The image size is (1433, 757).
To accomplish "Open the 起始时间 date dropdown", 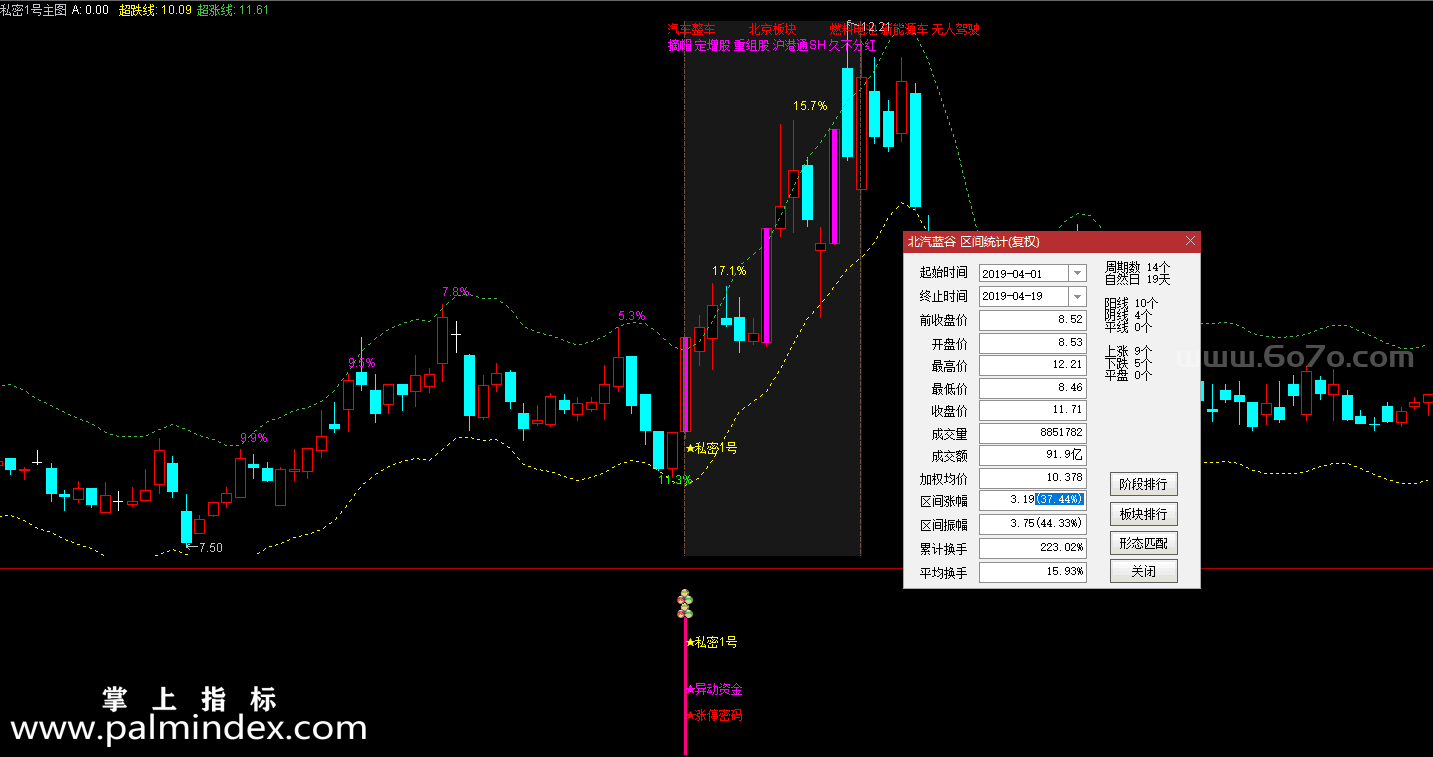I will pyautogui.click(x=1077, y=273).
